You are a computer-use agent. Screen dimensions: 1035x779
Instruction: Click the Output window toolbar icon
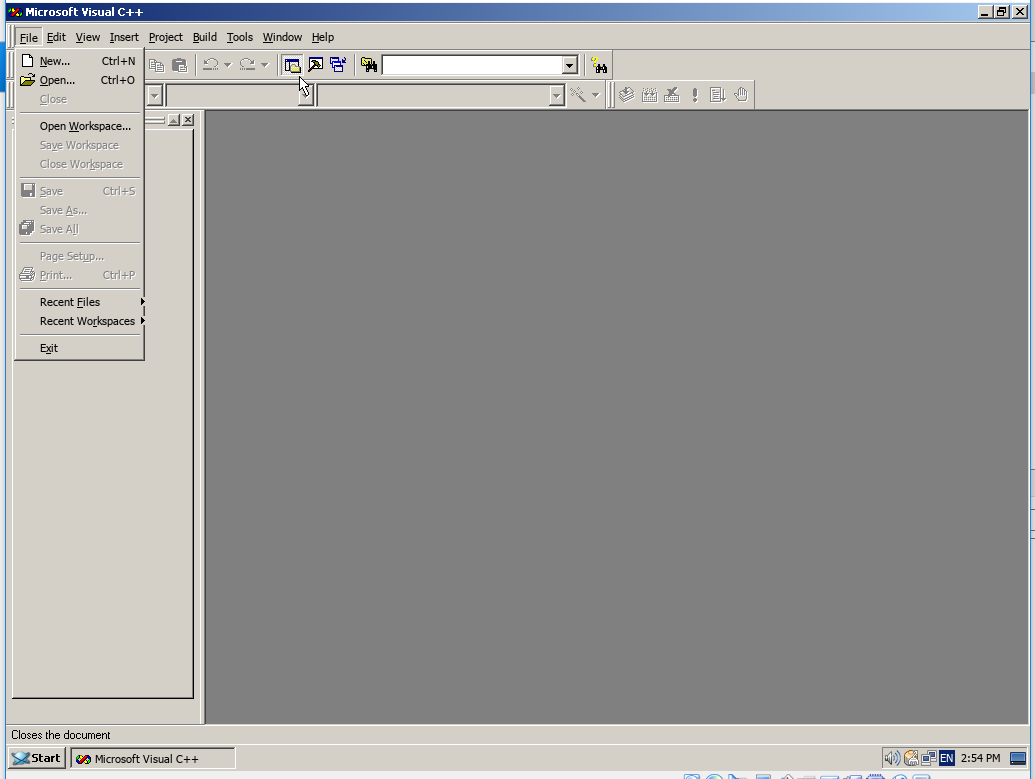tap(315, 65)
